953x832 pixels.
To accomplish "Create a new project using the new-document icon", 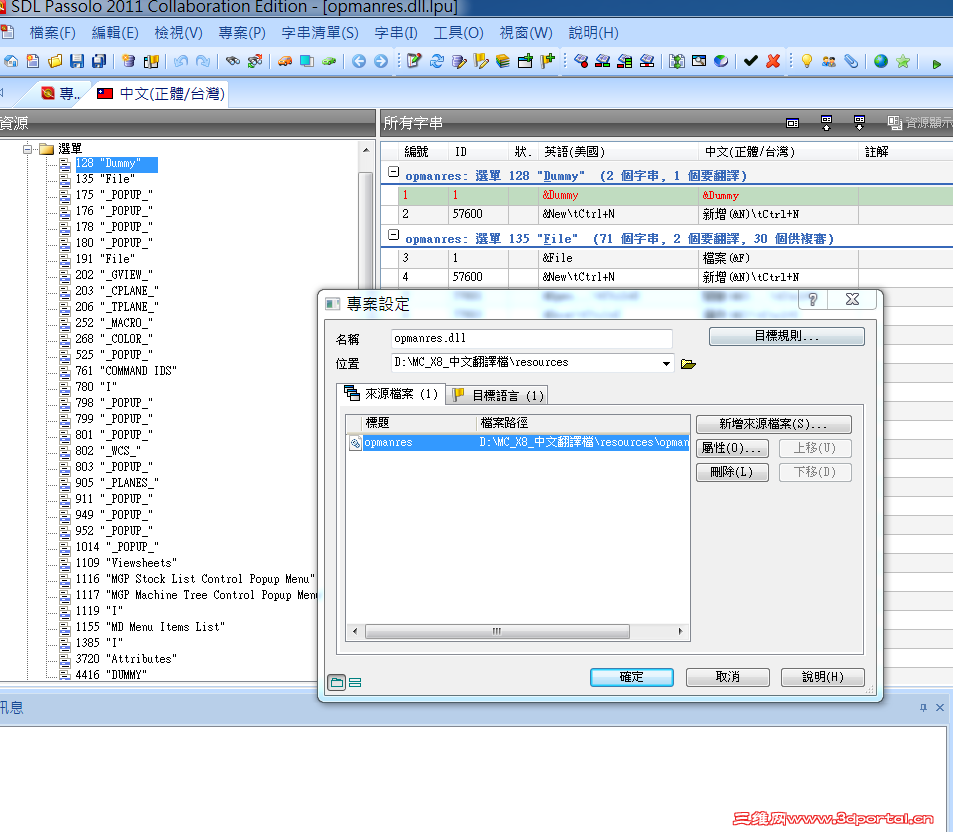I will 33,61.
